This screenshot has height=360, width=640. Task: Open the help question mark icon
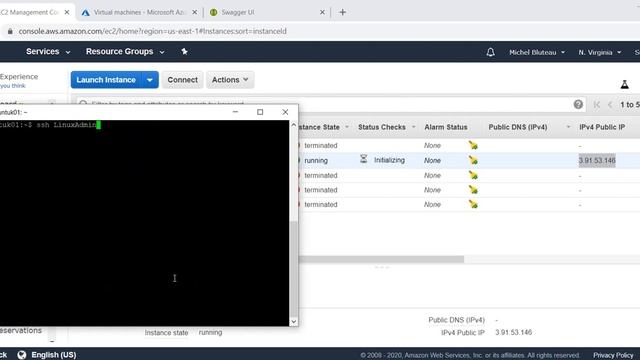(x=578, y=104)
